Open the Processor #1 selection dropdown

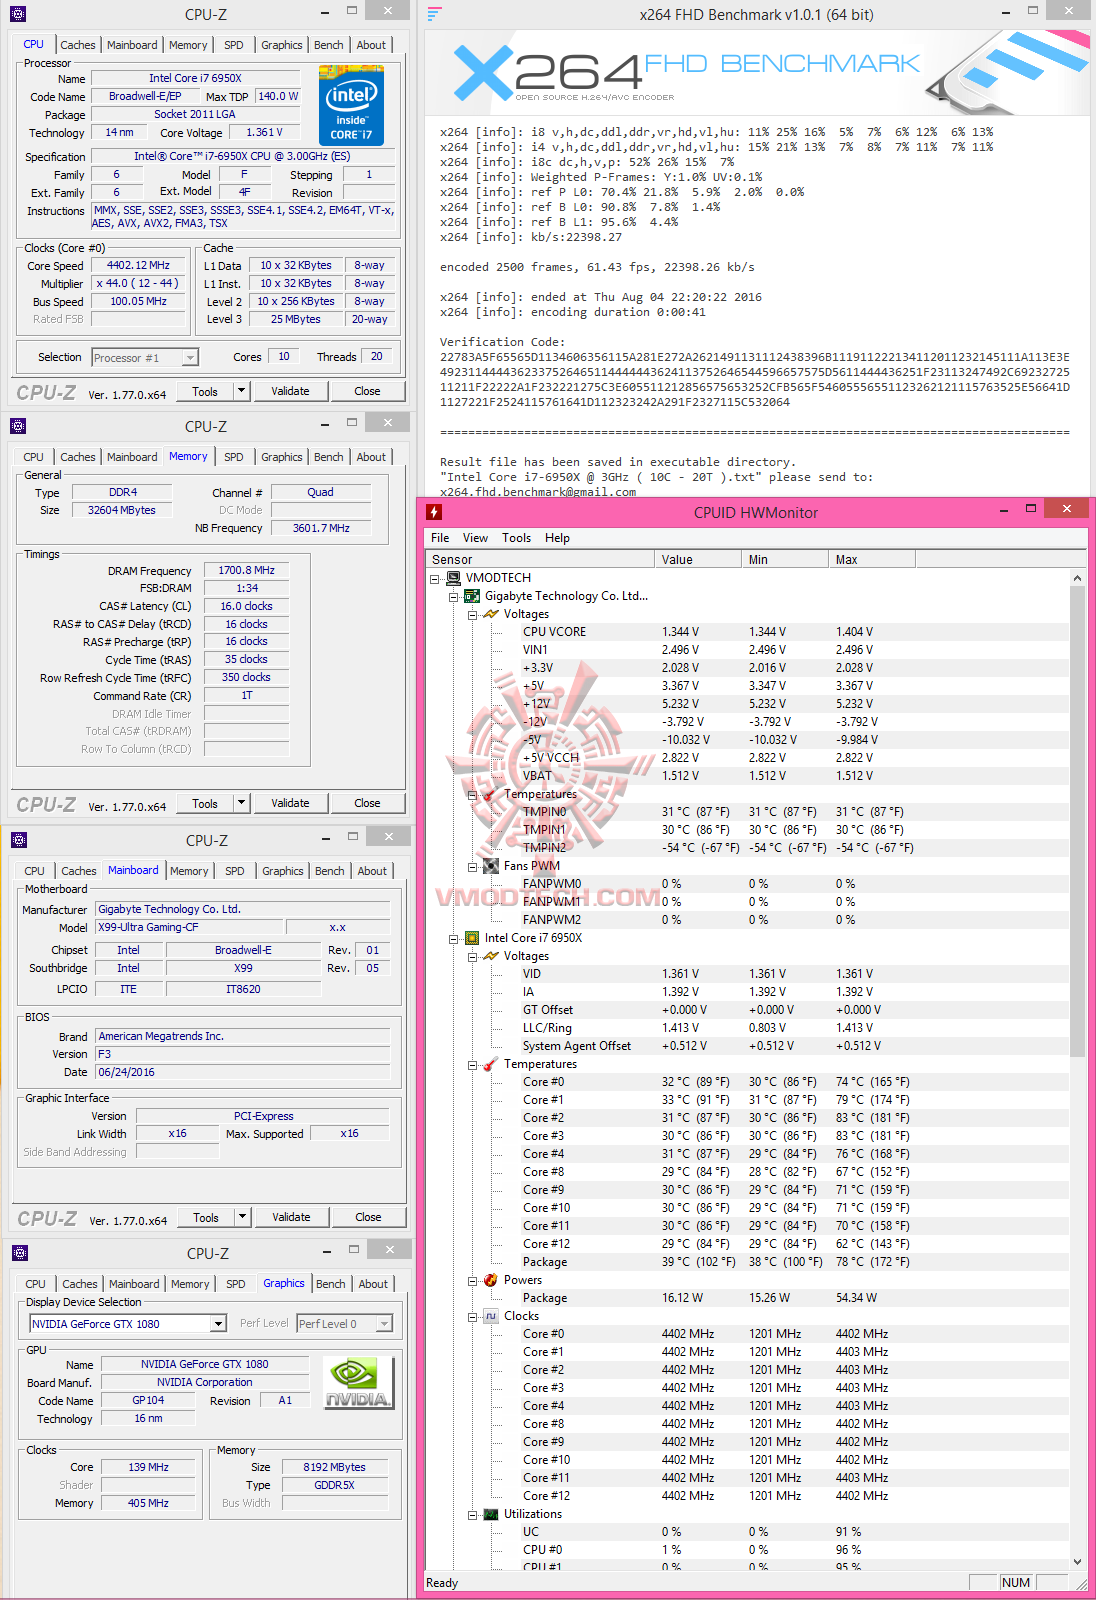coord(190,357)
